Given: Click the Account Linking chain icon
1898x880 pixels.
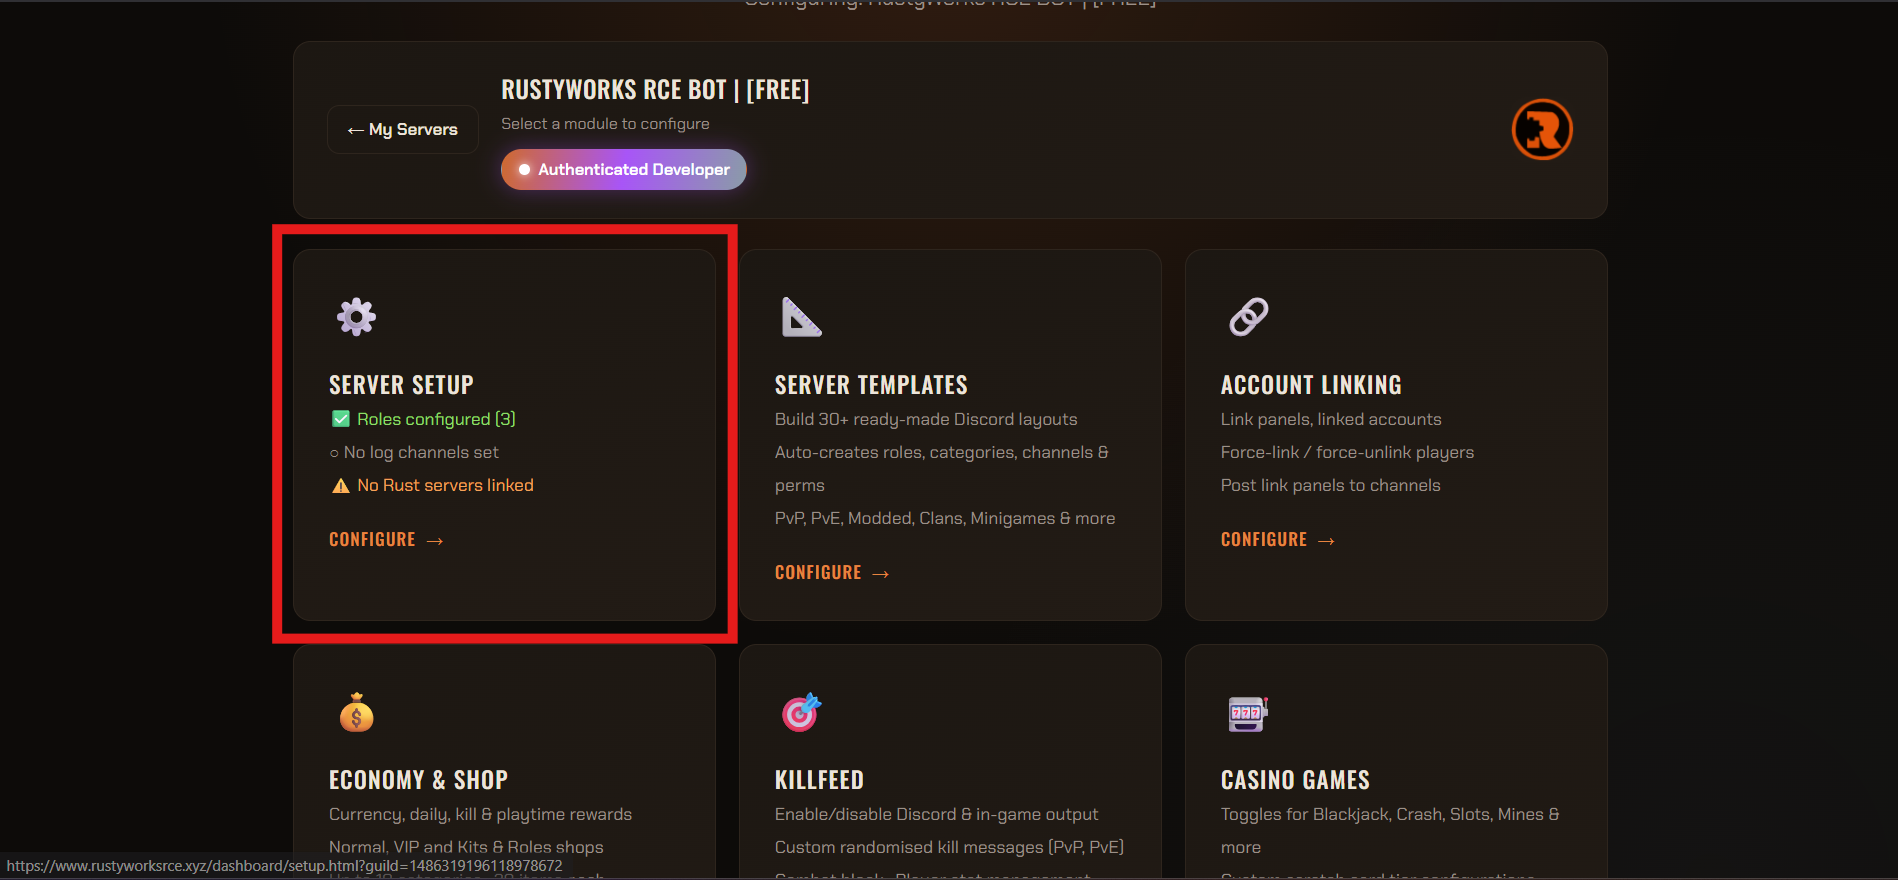Looking at the screenshot, I should point(1248,317).
